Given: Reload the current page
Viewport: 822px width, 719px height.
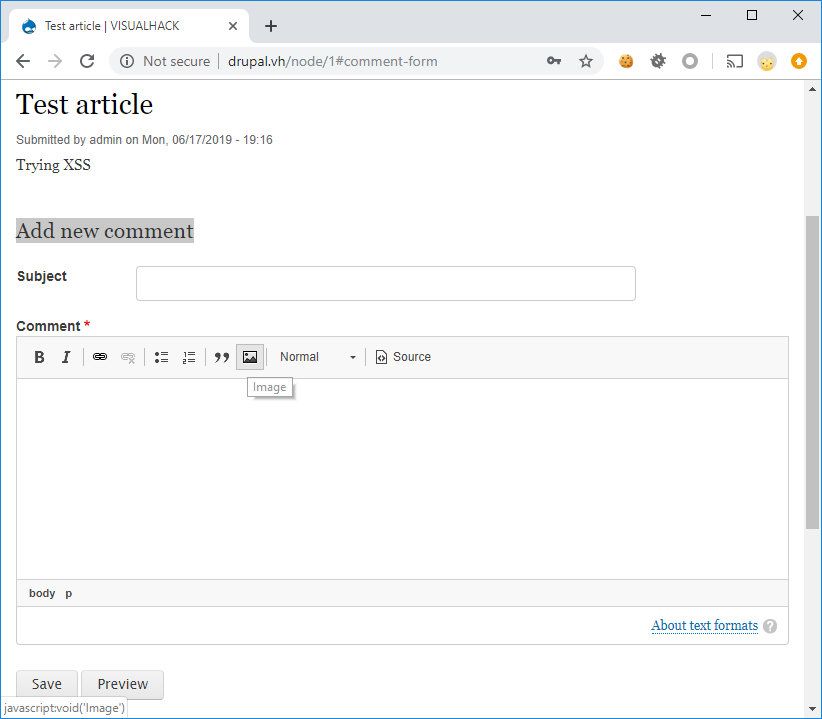Looking at the screenshot, I should click(x=87, y=61).
